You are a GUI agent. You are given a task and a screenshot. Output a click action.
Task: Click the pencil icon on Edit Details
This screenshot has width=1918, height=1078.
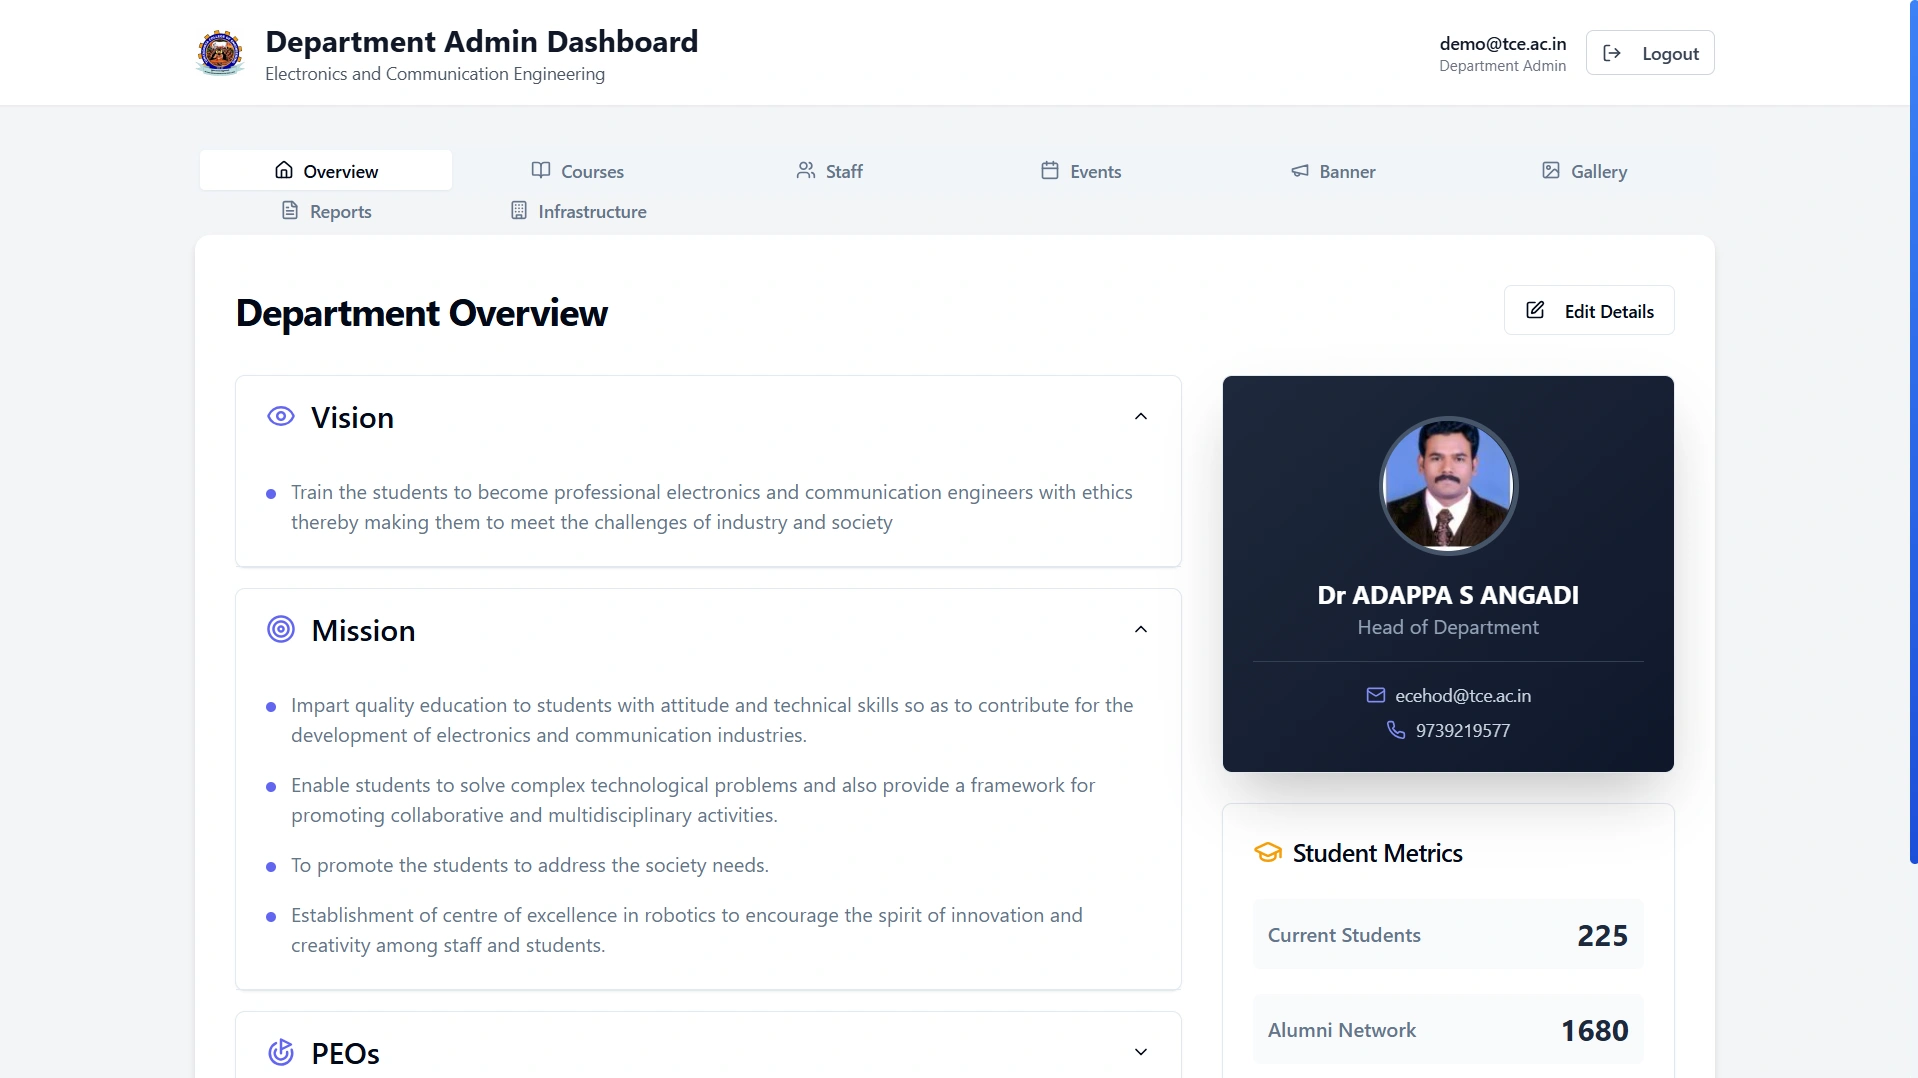[1535, 310]
